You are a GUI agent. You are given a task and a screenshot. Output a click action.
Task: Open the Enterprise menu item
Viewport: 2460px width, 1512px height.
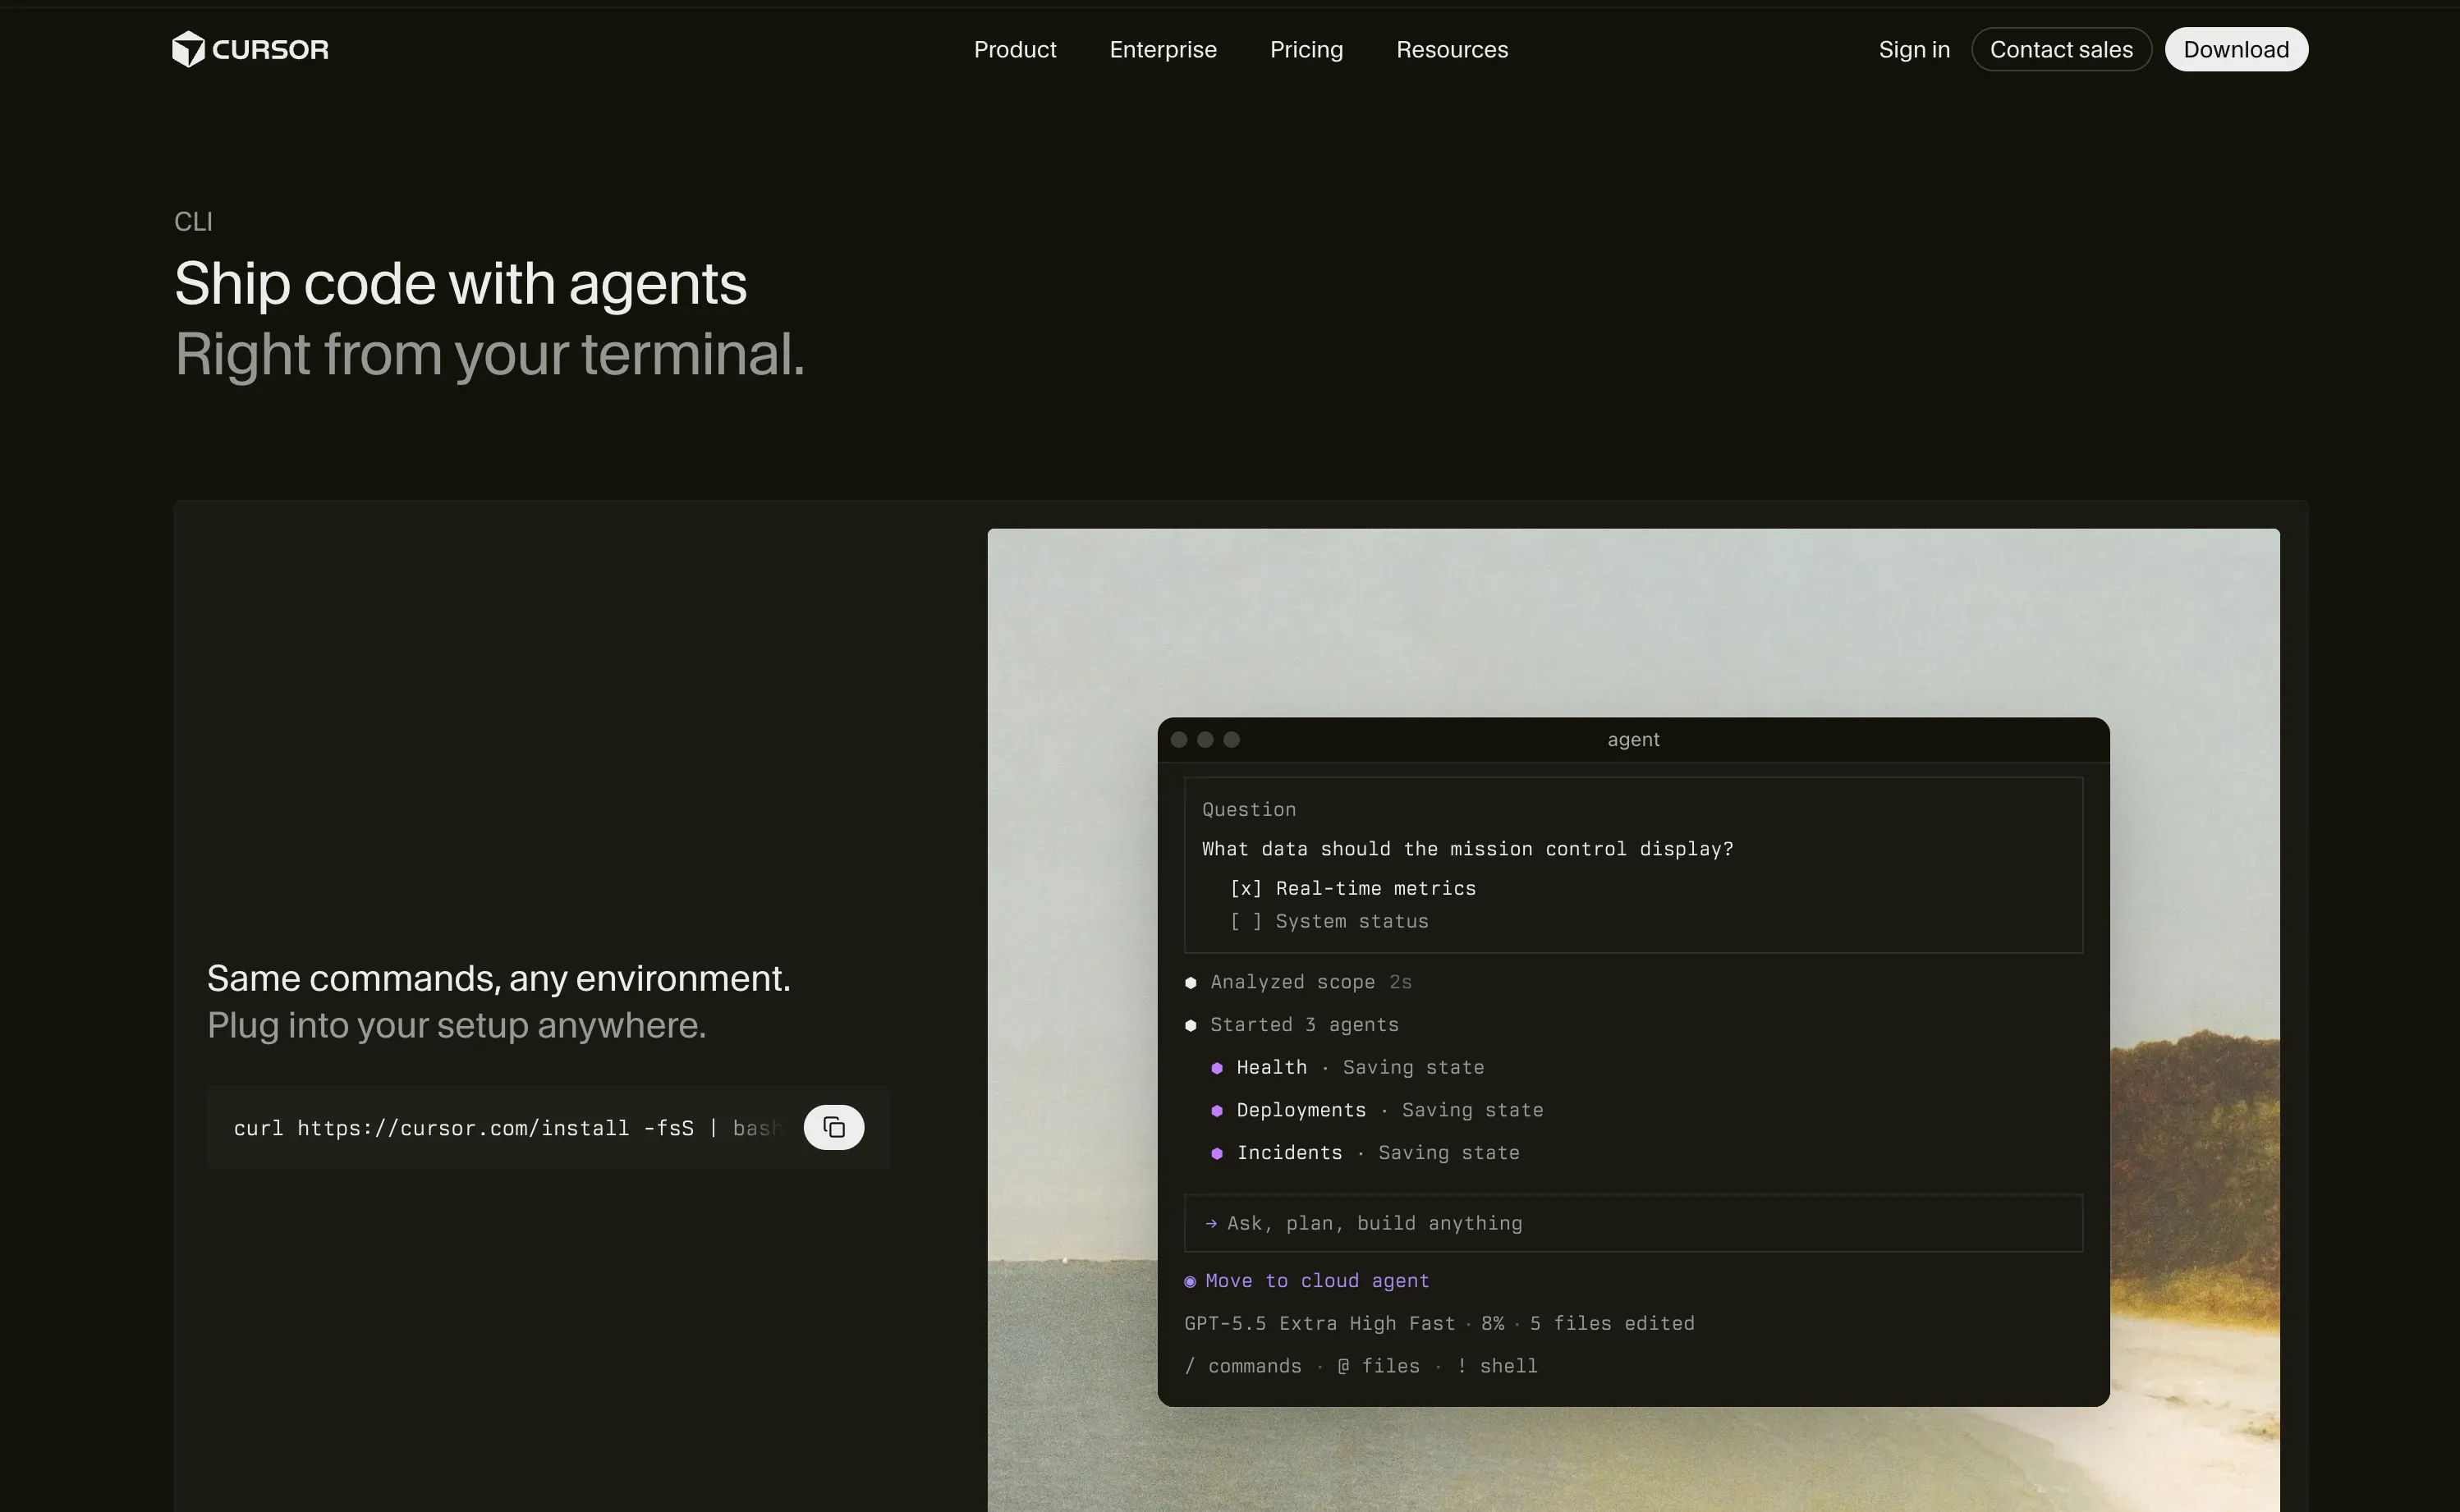pos(1162,49)
